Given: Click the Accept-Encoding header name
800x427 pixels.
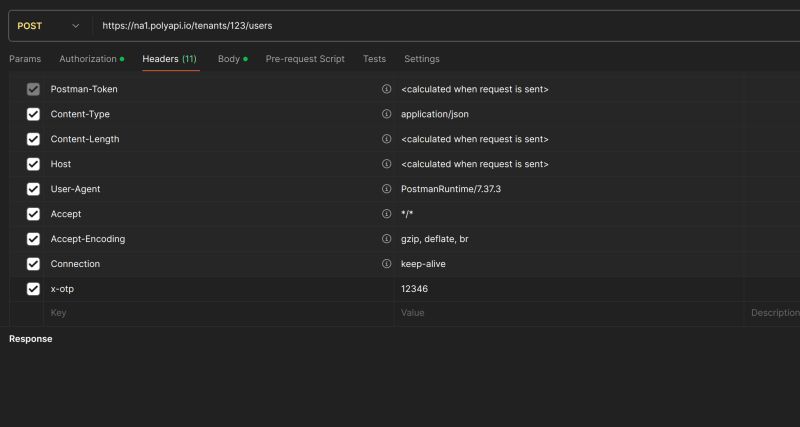Looking at the screenshot, I should coord(88,239).
